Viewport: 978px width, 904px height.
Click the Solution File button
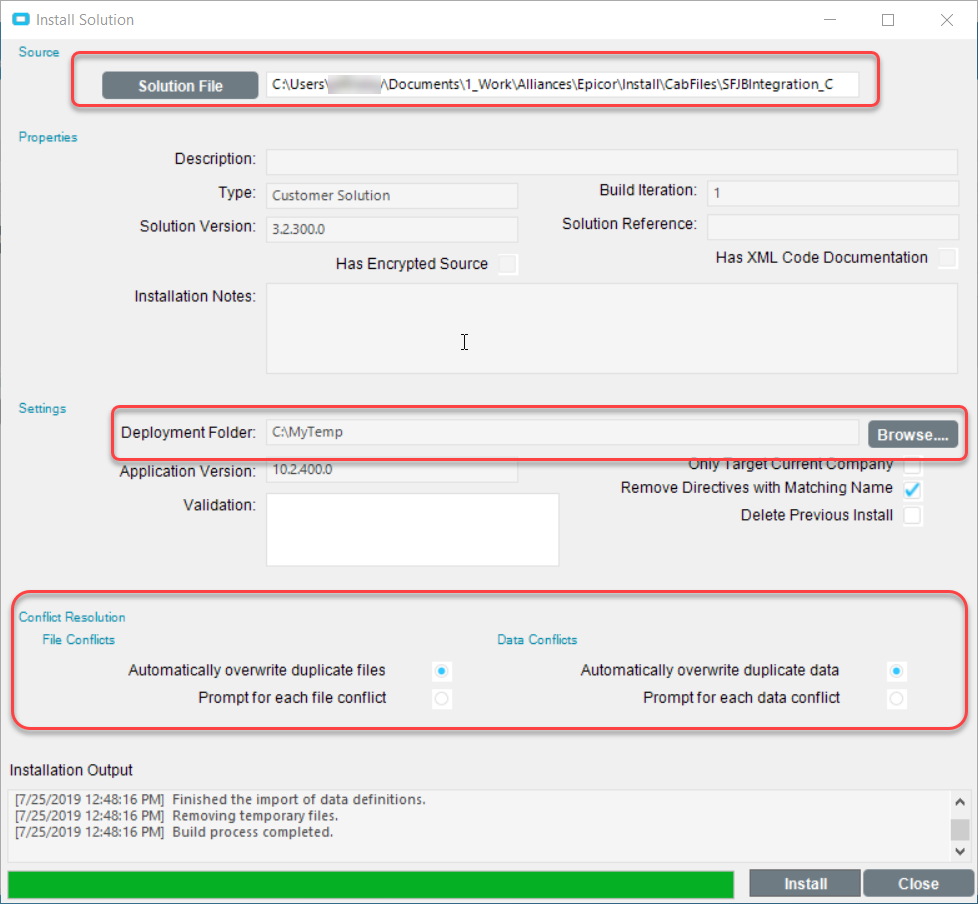point(180,86)
